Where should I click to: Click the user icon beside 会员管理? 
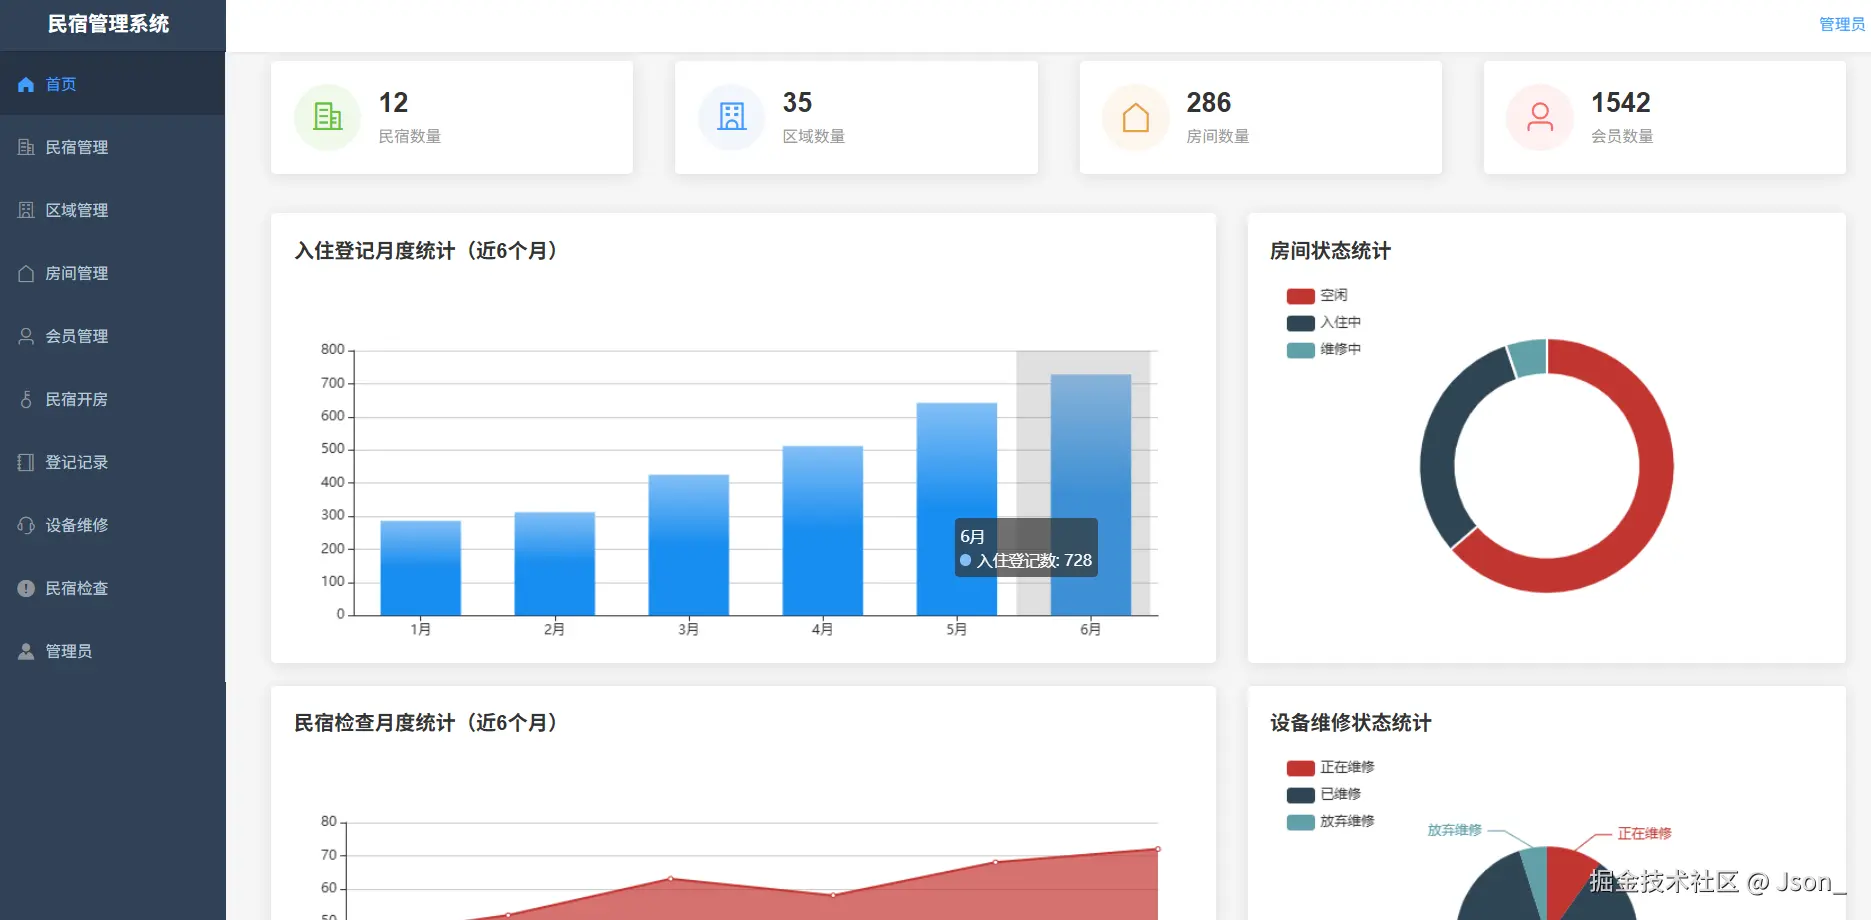(x=26, y=337)
